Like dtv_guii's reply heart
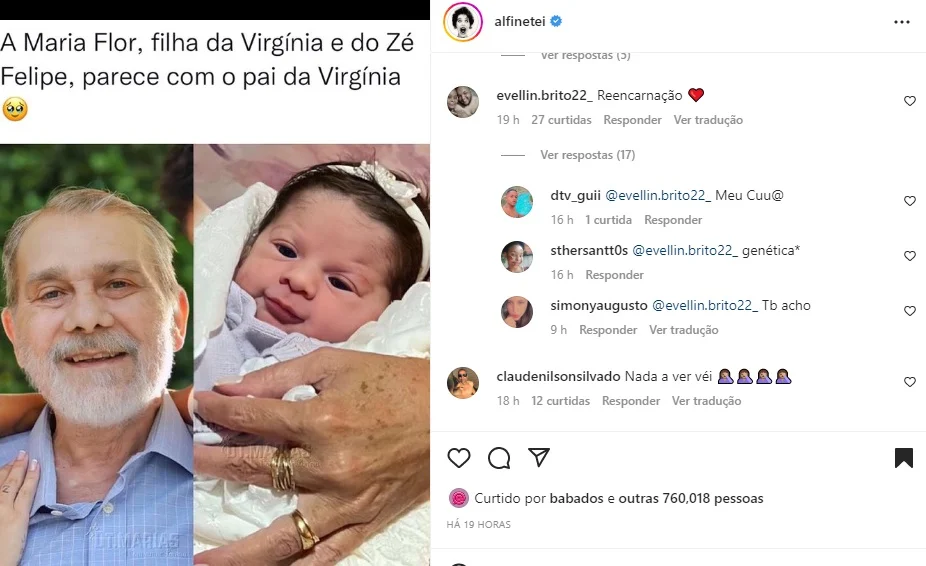This screenshot has height=566, width=926. pos(910,201)
